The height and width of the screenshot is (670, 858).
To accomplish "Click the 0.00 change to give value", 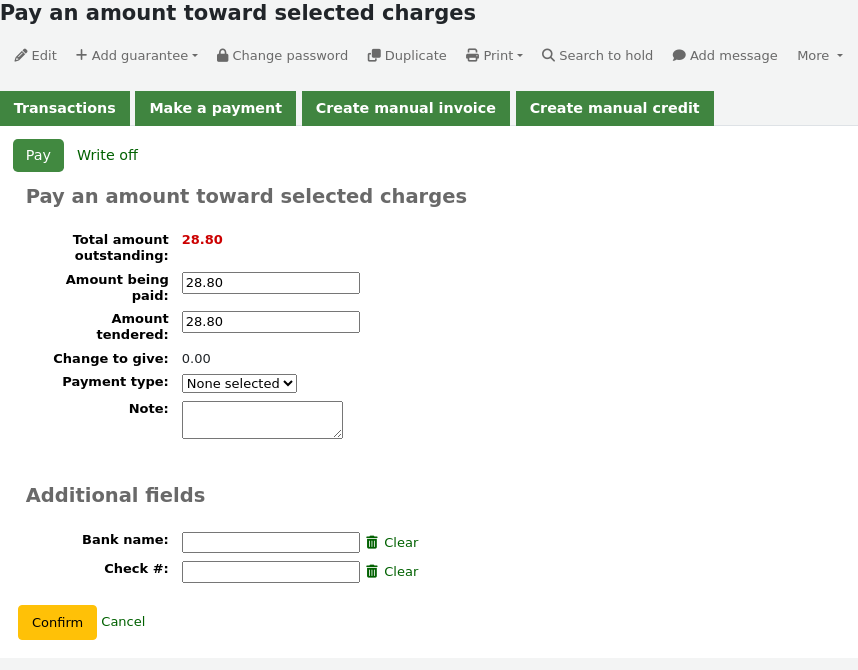I will 196,359.
